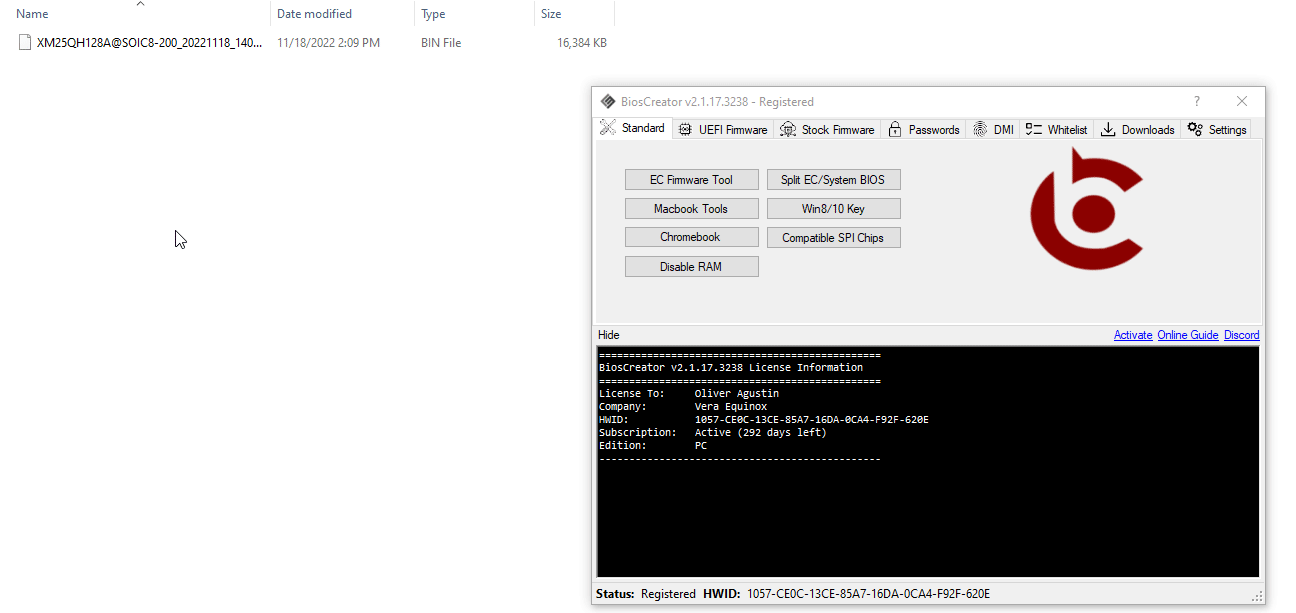Click the BIN file icon in Explorer
The image size is (1296, 613).
(x=25, y=43)
